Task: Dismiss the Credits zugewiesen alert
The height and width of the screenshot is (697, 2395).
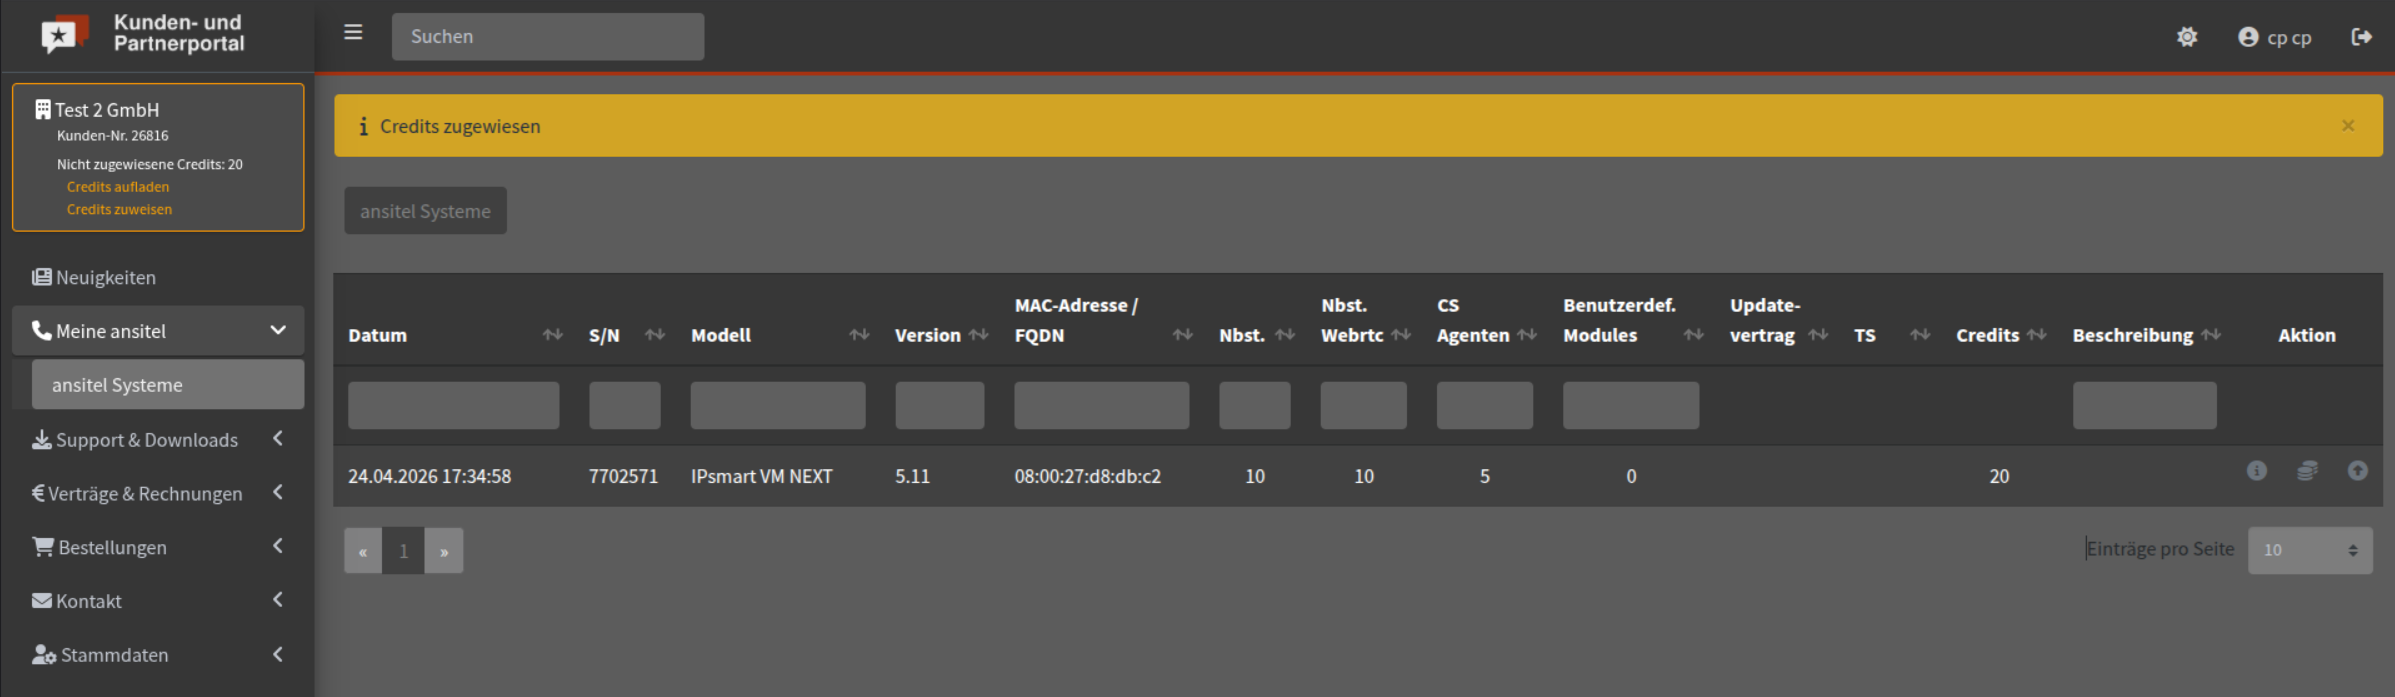Action: pyautogui.click(x=2348, y=126)
